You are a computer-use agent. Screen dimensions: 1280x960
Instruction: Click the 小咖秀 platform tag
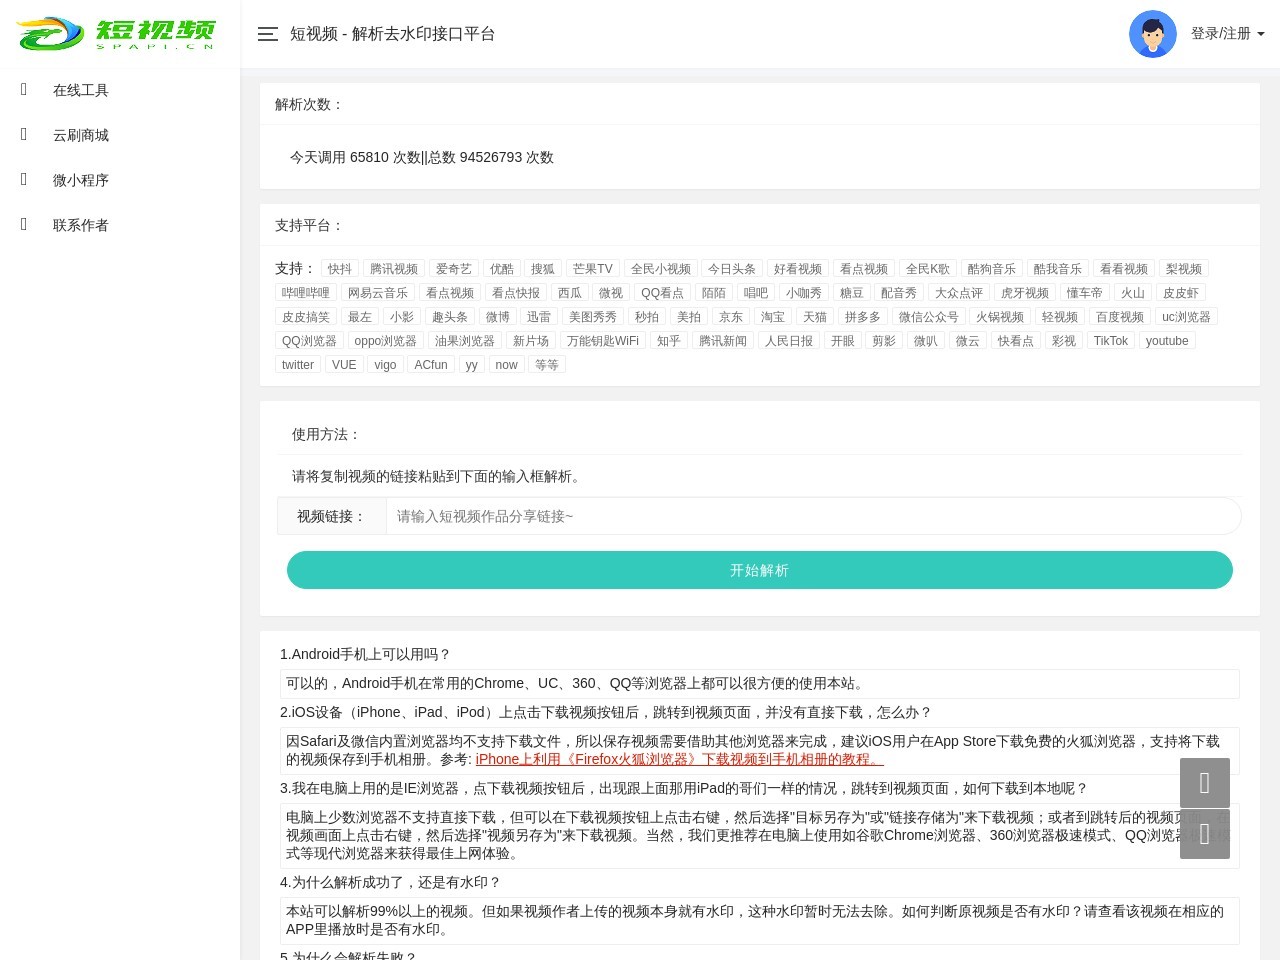[x=804, y=293]
